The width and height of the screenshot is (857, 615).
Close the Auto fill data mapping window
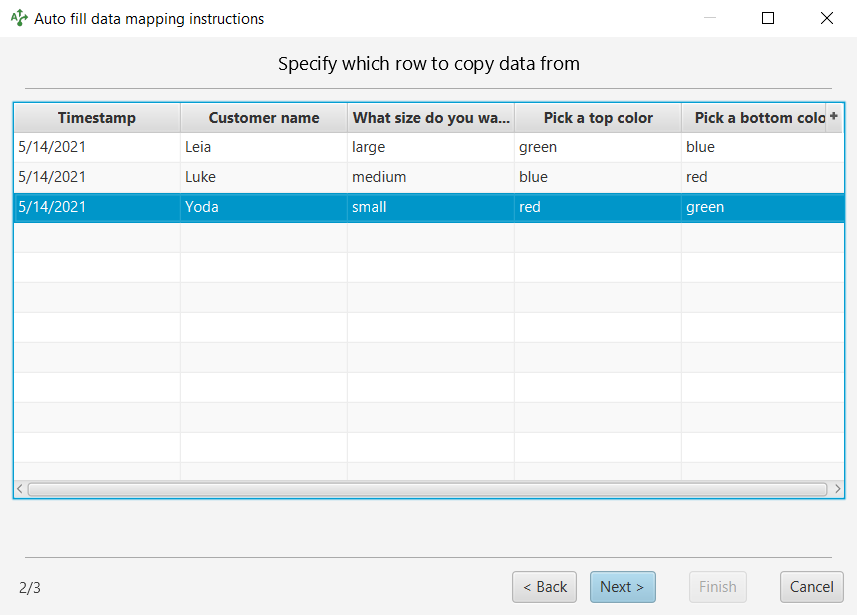(x=827, y=18)
